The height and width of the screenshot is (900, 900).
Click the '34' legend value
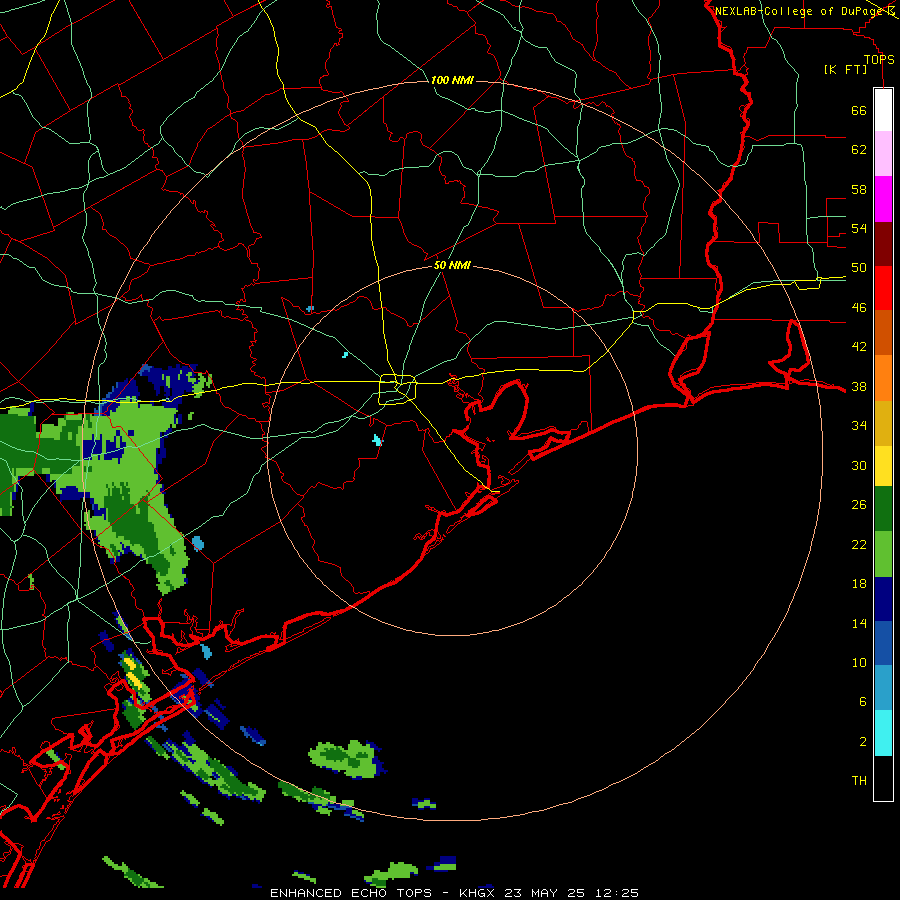[x=859, y=426]
